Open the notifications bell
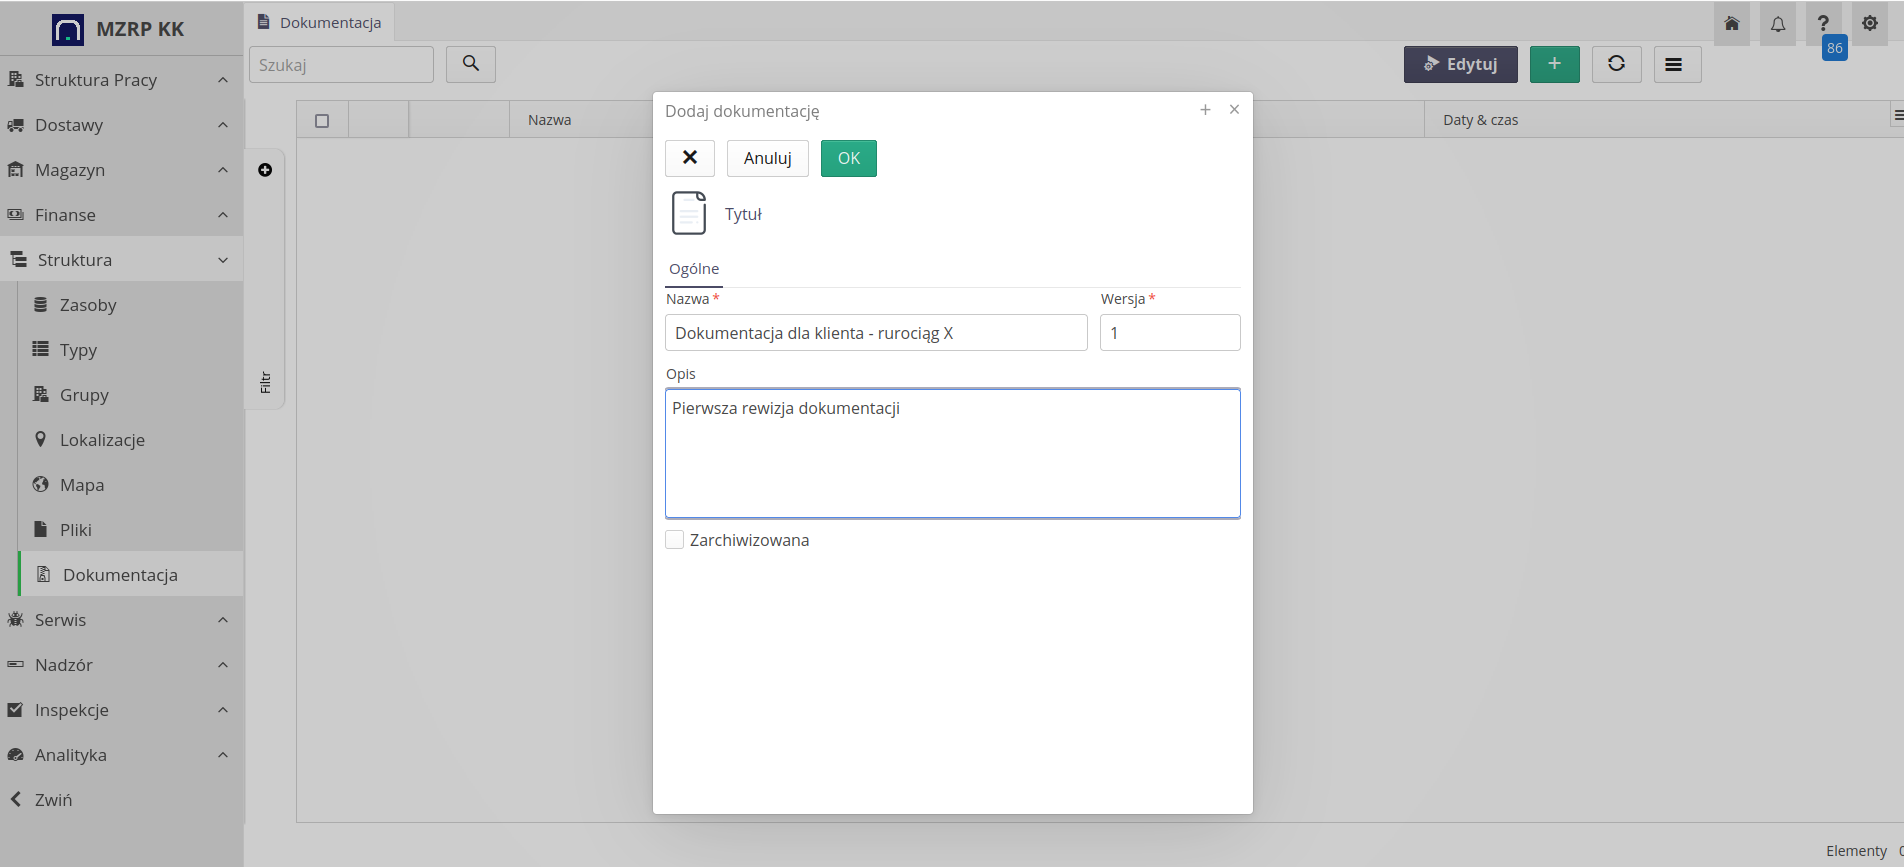Image resolution: width=1904 pixels, height=867 pixels. (x=1777, y=24)
